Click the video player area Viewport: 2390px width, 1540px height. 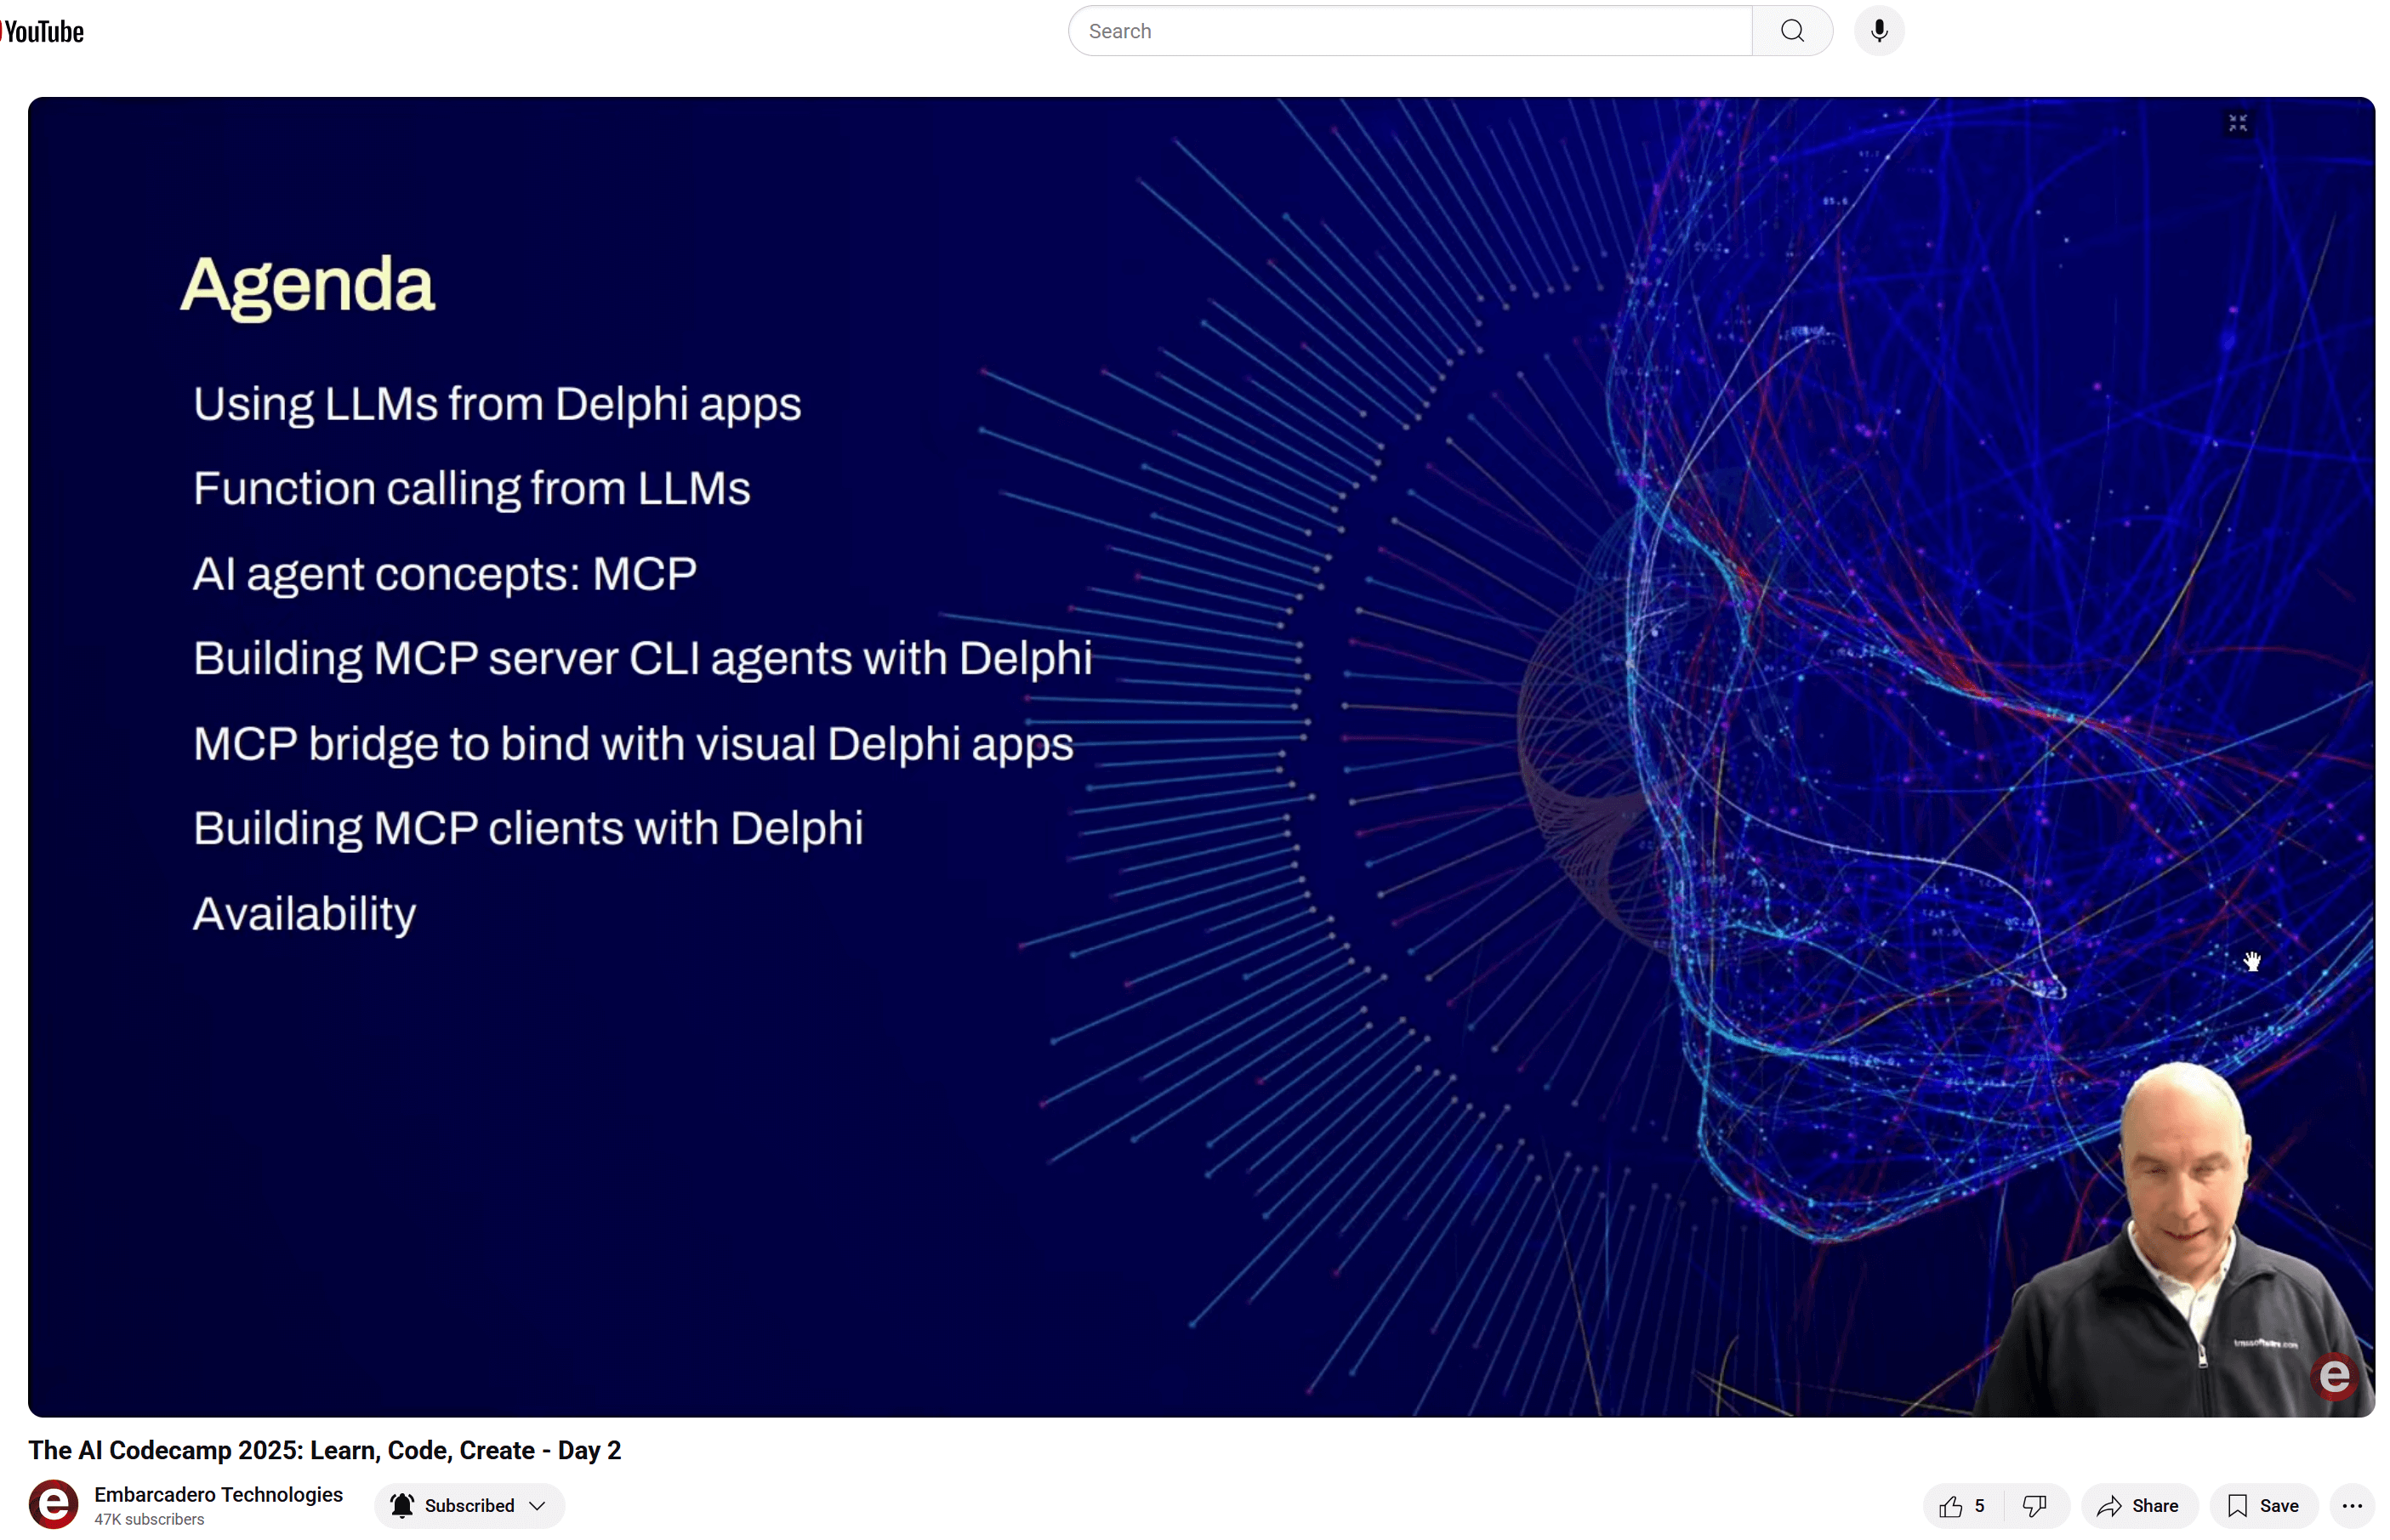click(x=1201, y=757)
